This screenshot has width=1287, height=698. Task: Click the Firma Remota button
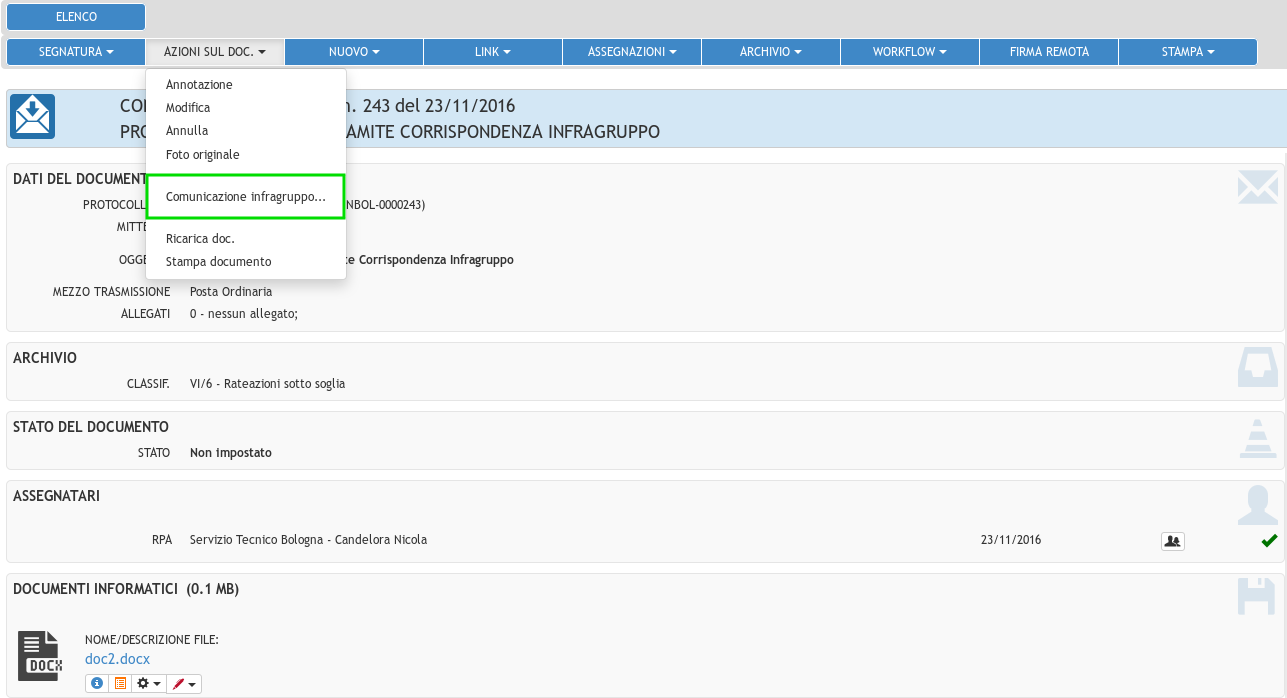point(1049,52)
